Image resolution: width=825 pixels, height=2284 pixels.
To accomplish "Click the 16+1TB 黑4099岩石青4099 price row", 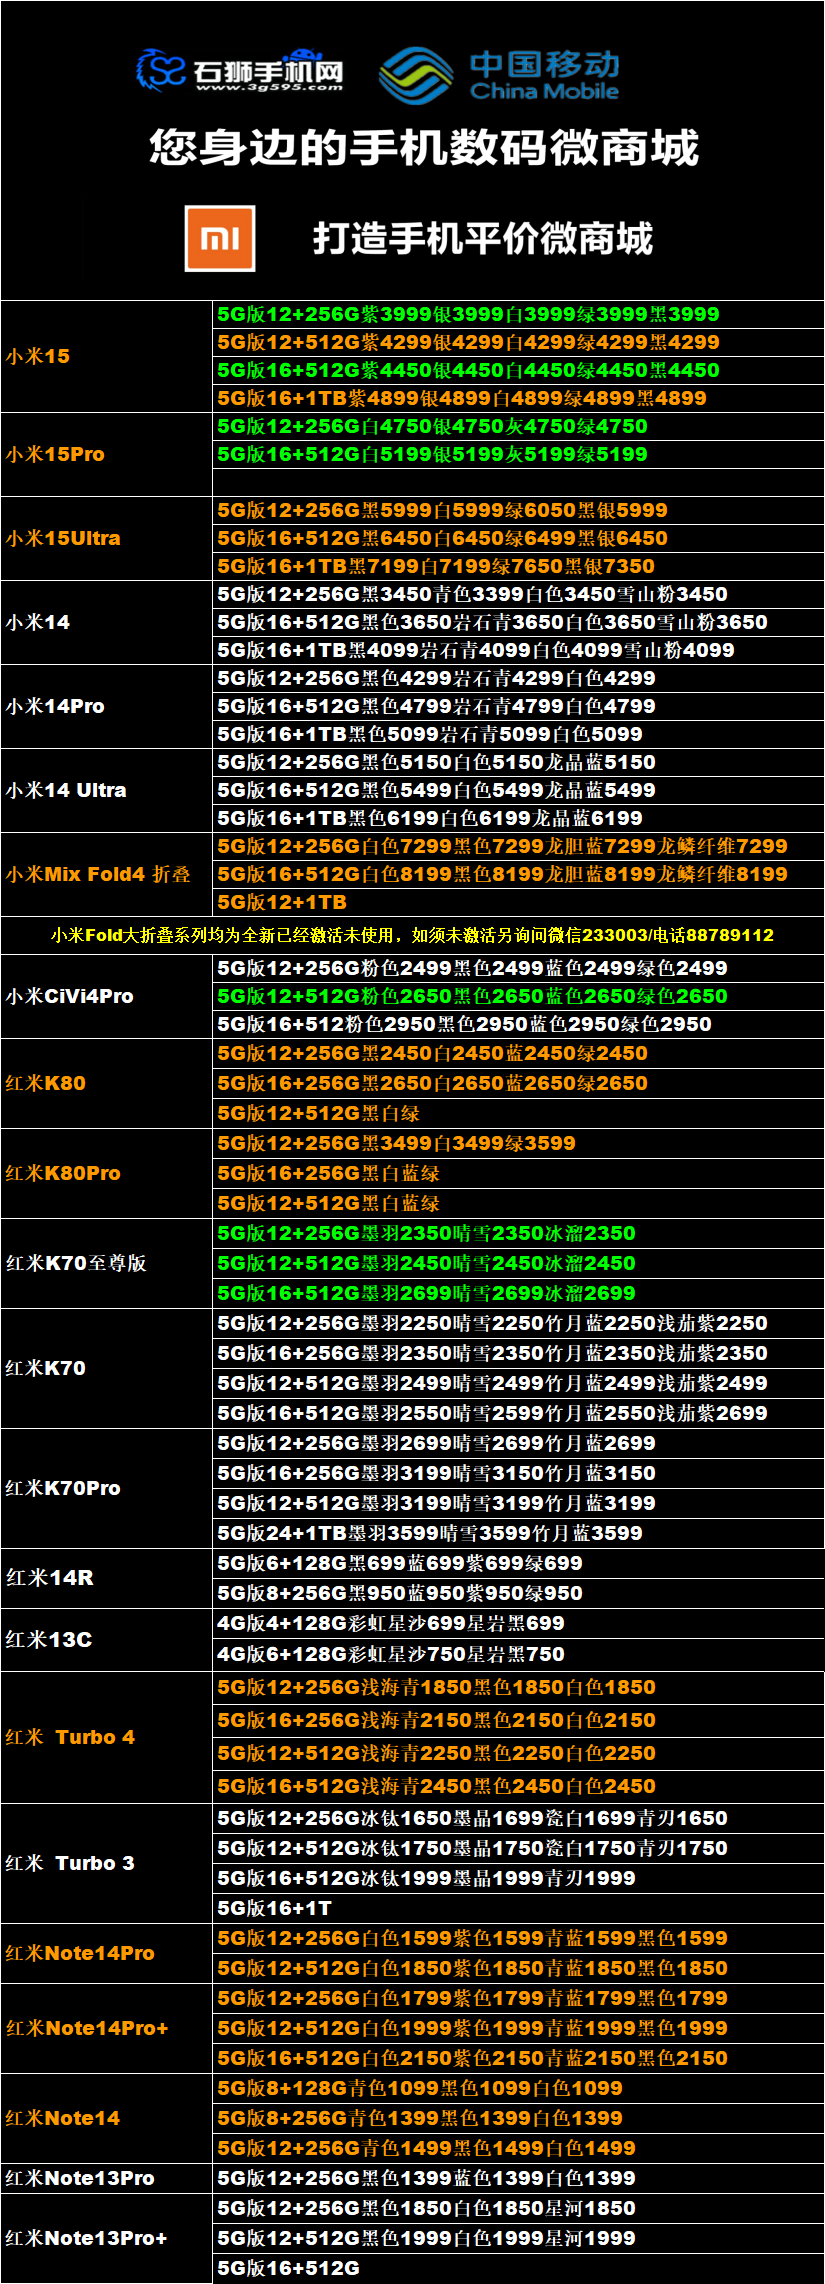I will [519, 650].
